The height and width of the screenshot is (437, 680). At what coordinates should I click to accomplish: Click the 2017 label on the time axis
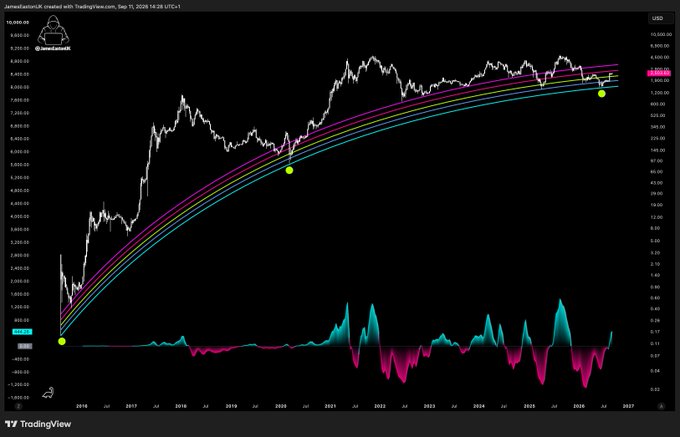131,406
